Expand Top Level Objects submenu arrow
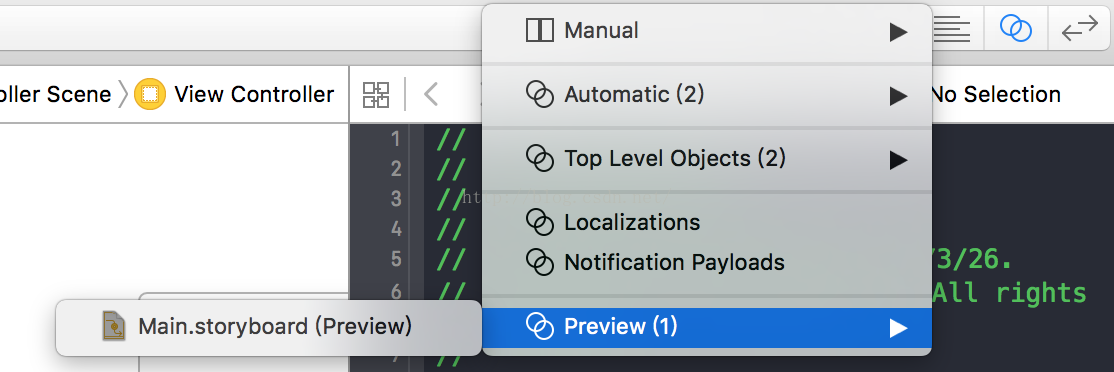 pyautogui.click(x=898, y=160)
